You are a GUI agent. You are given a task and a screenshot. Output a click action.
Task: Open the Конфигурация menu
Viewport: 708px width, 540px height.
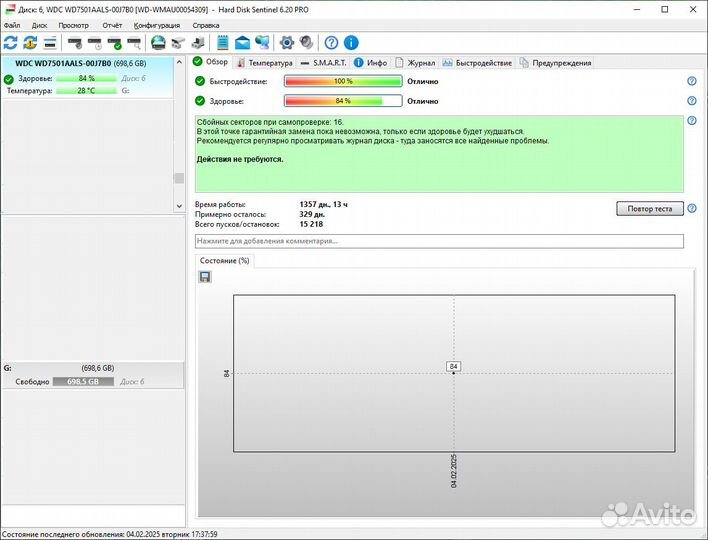click(x=157, y=24)
